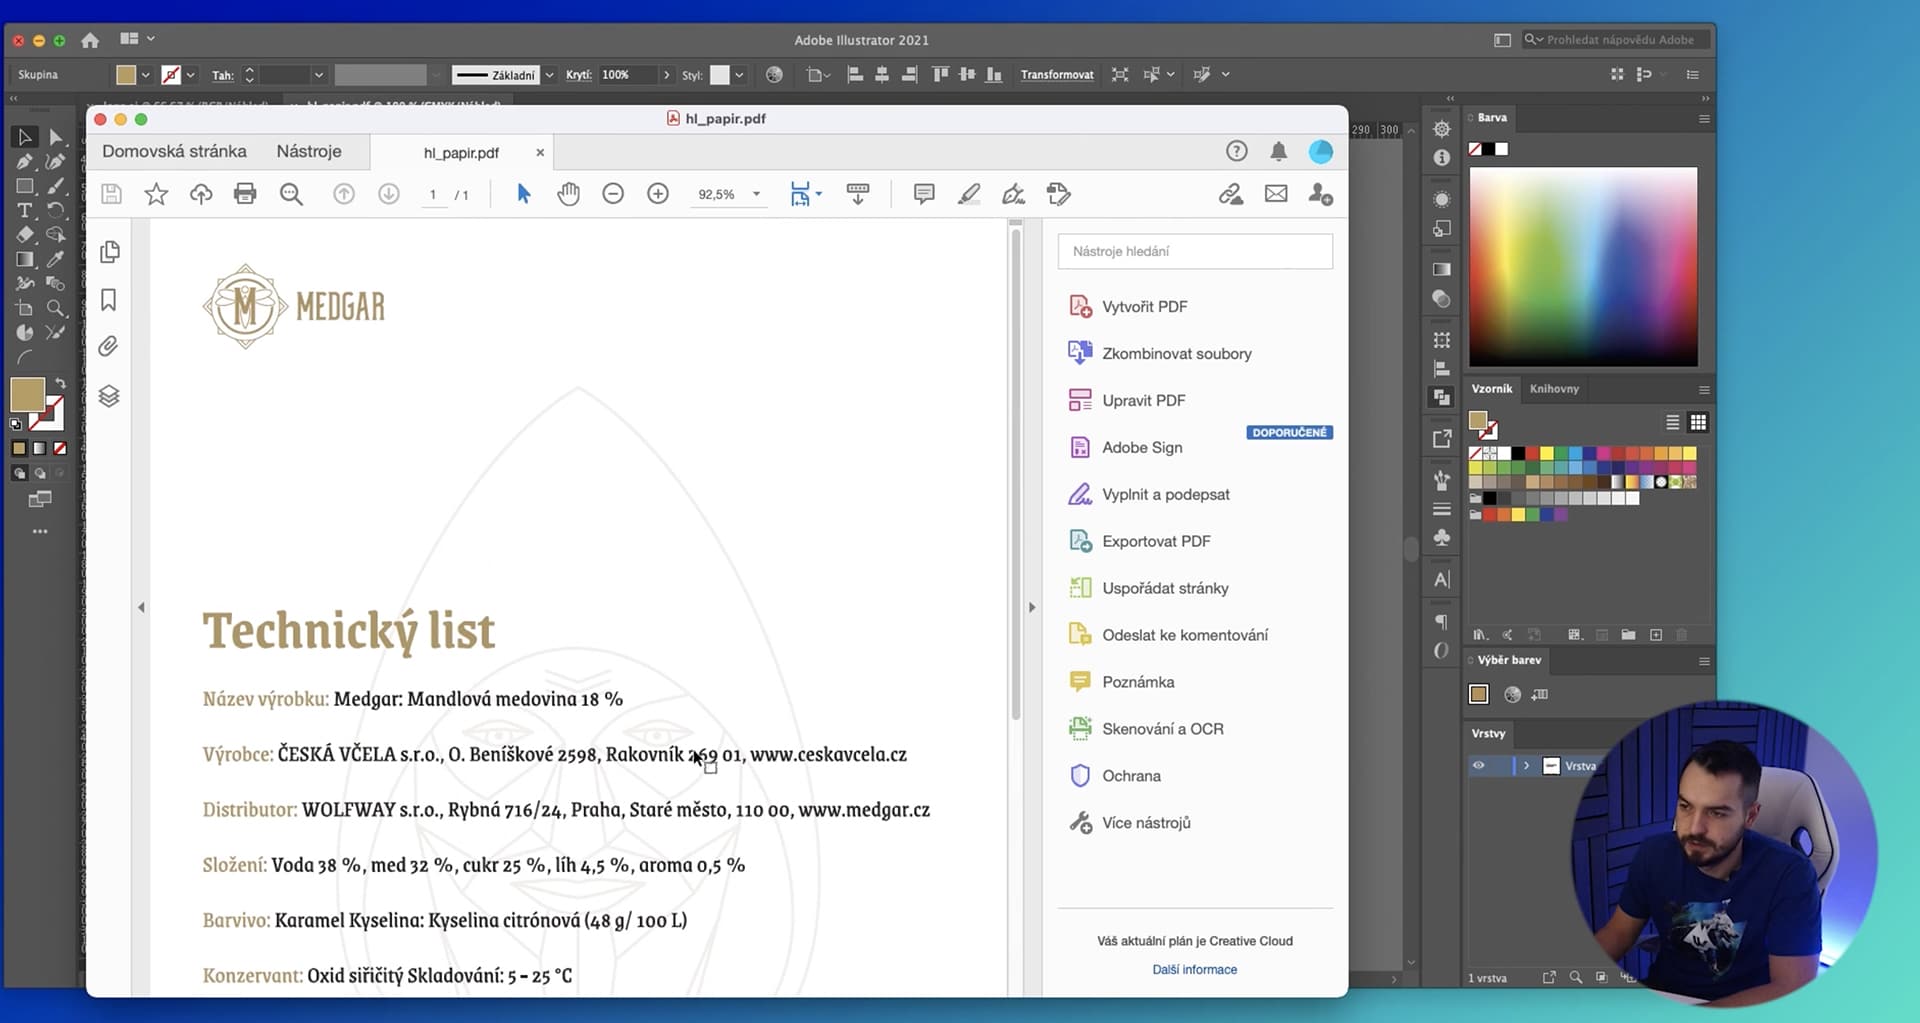The image size is (1920, 1023).
Task: Click the Nástroje hledání search field
Action: click(1195, 251)
